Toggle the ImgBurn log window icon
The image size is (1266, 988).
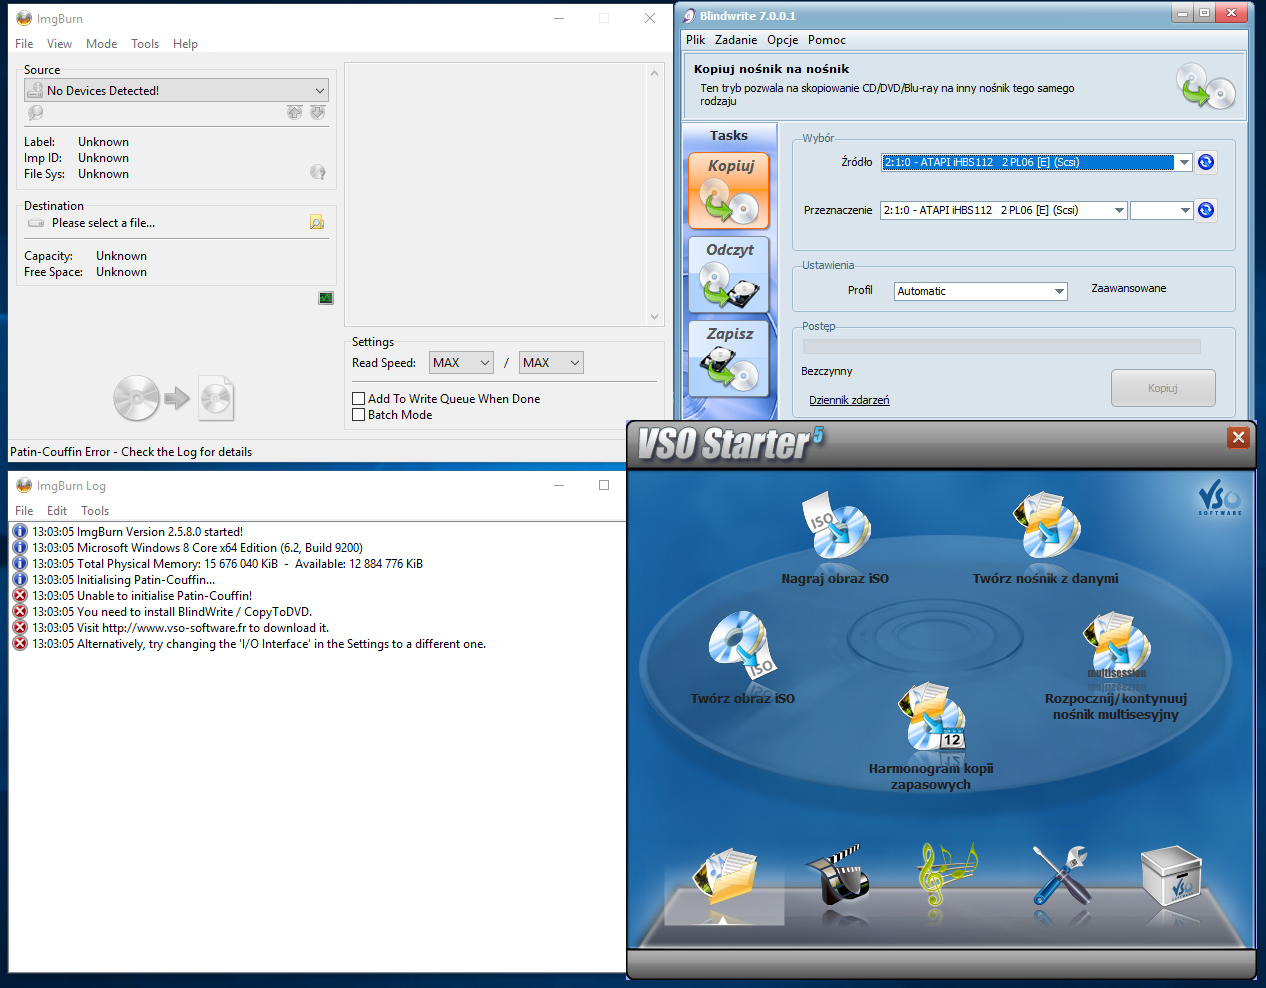(326, 298)
